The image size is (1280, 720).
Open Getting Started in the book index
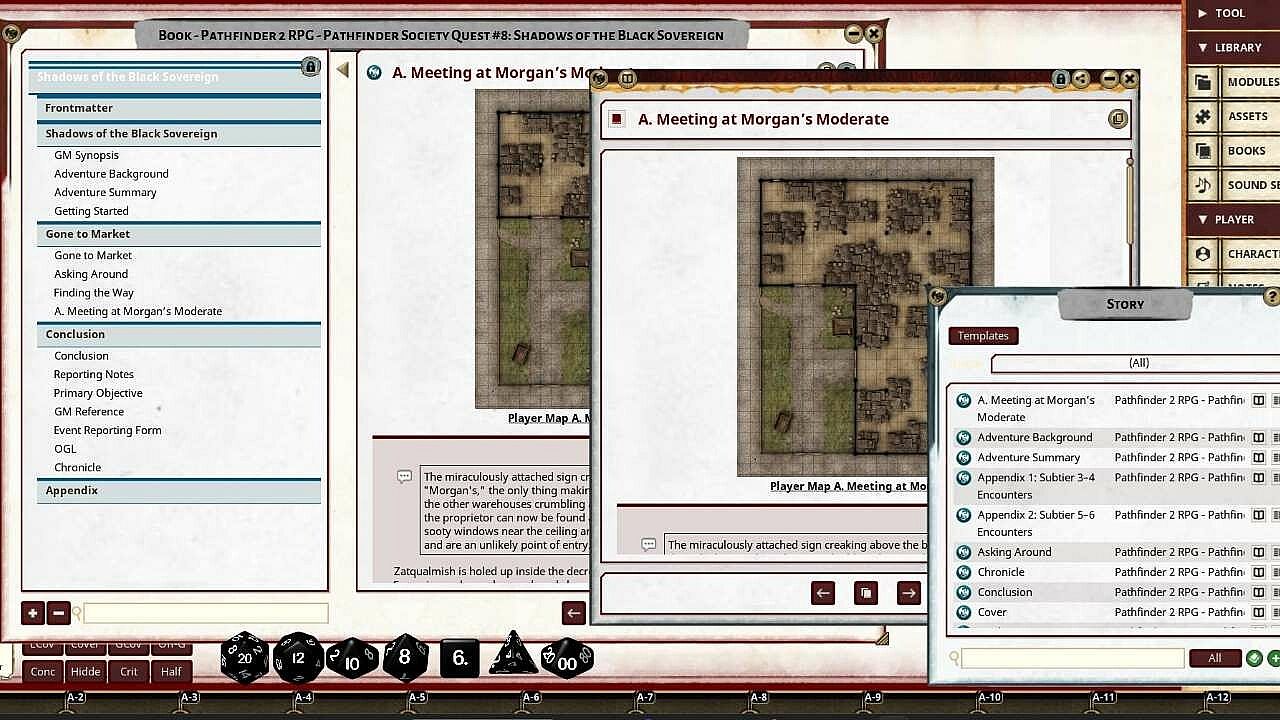point(91,211)
